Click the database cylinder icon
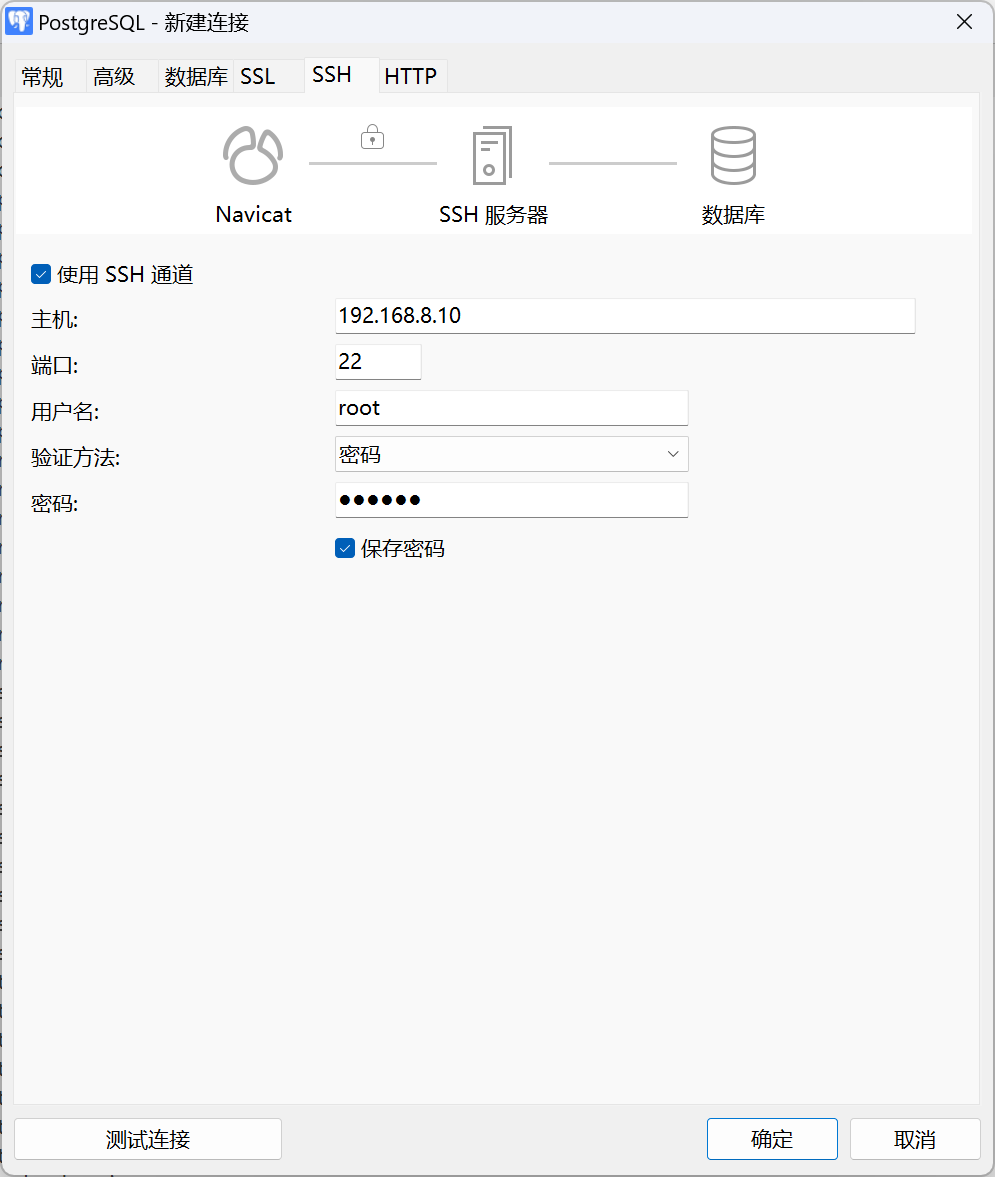995x1177 pixels. point(733,155)
